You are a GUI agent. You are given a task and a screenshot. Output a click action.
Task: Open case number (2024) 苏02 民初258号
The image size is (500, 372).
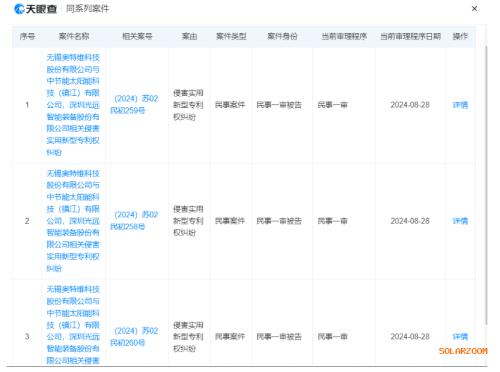pyautogui.click(x=134, y=220)
